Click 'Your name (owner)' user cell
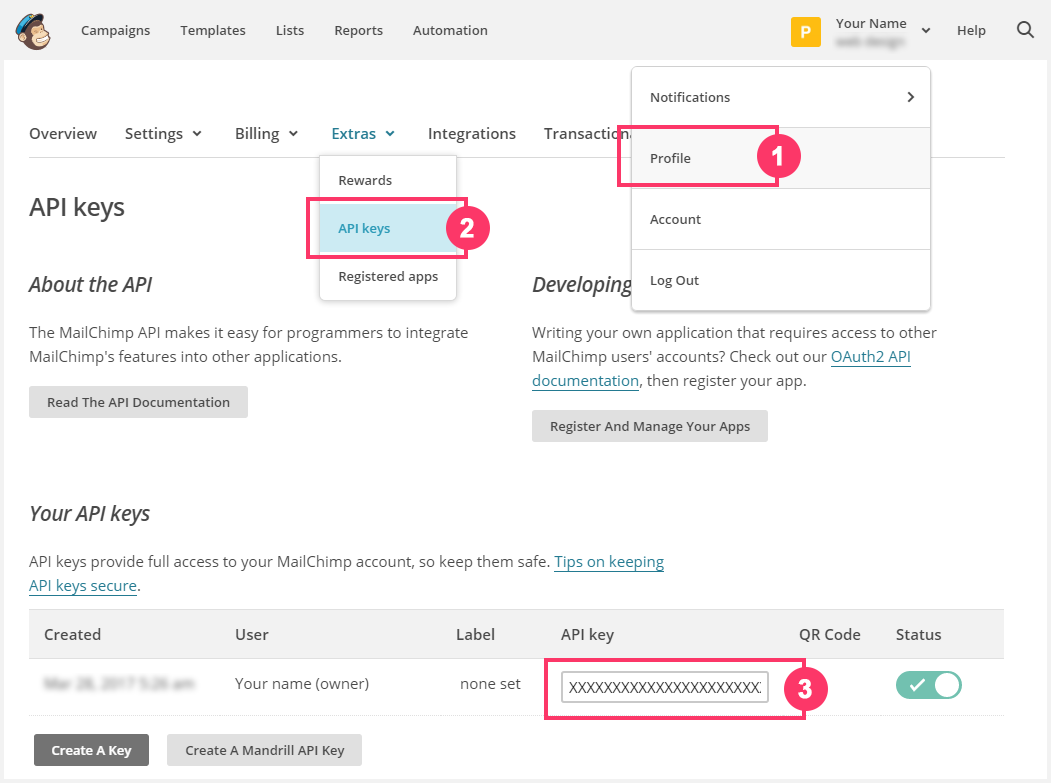The image size is (1051, 783). (x=302, y=684)
